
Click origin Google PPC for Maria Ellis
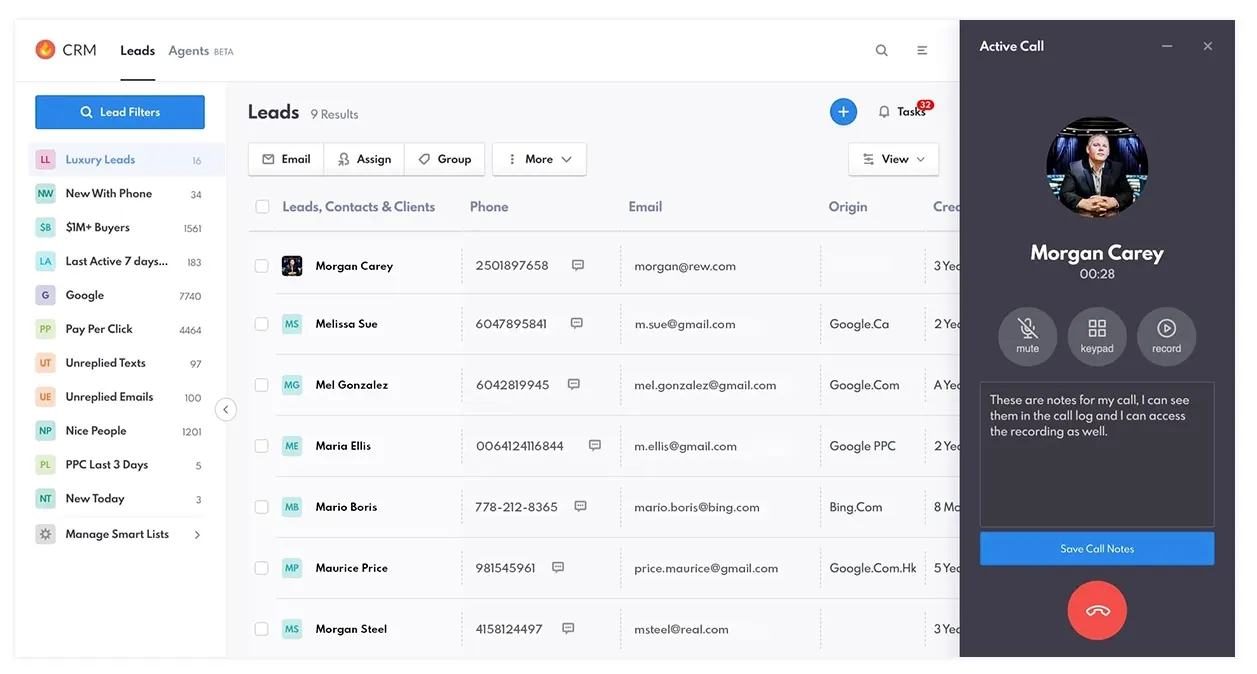863,446
